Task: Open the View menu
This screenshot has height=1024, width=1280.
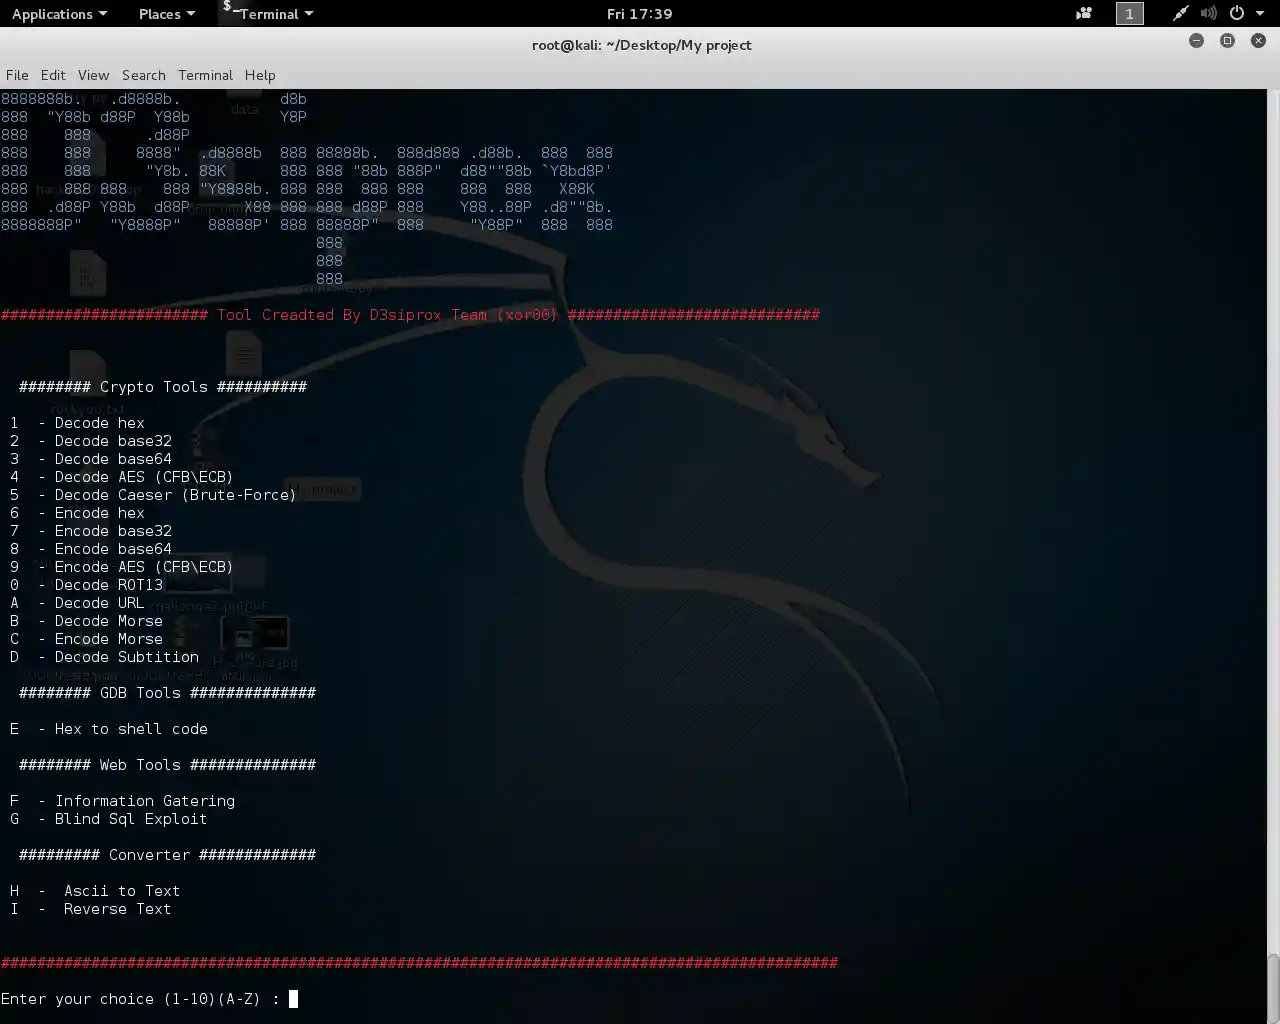Action: click(x=93, y=75)
